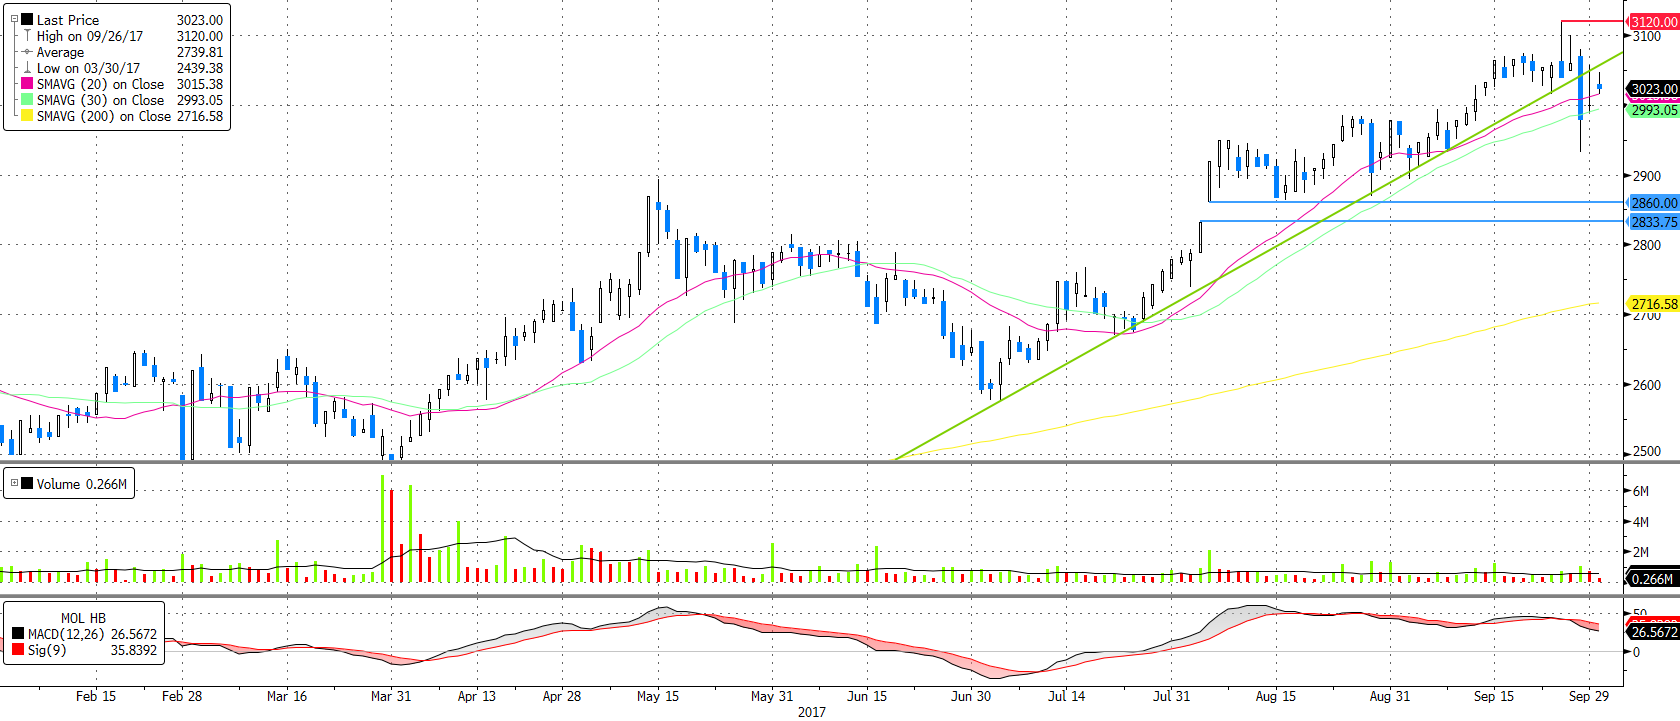
Task: Click the SMAVG (200) yellow swatch
Action: click(x=27, y=115)
